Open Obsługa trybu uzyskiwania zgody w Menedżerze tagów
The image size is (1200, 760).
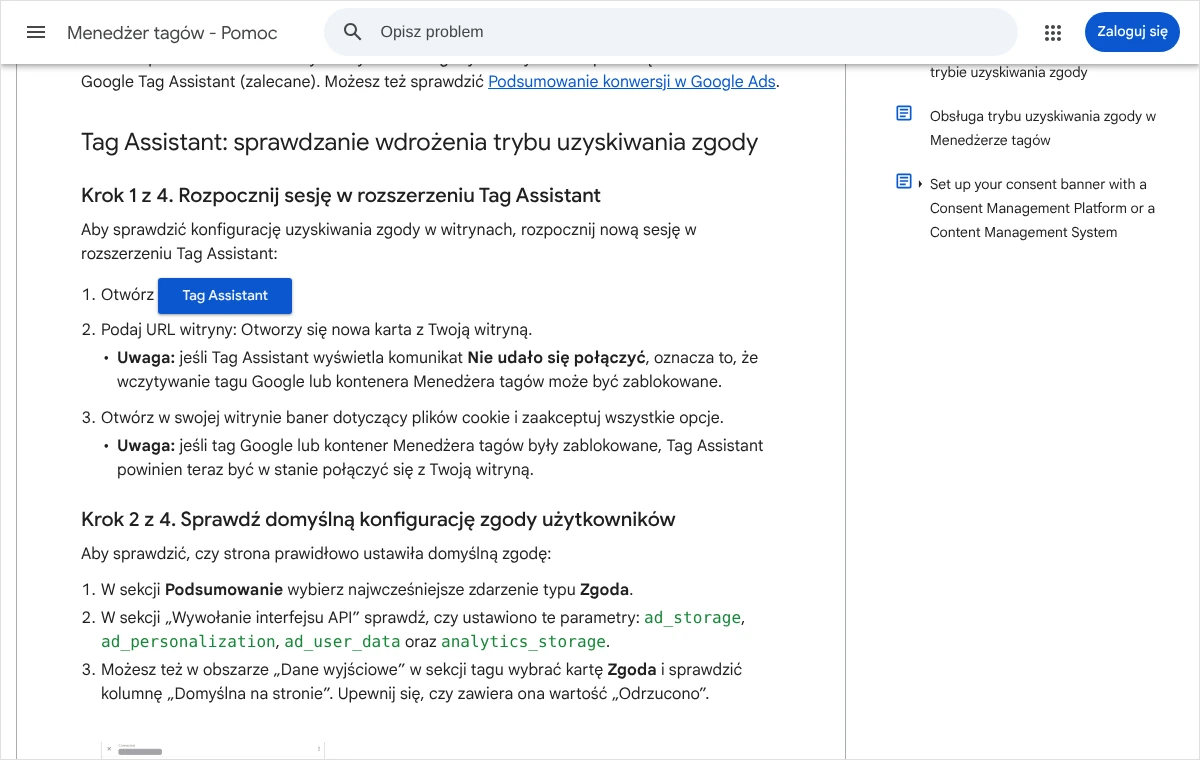pos(1042,128)
